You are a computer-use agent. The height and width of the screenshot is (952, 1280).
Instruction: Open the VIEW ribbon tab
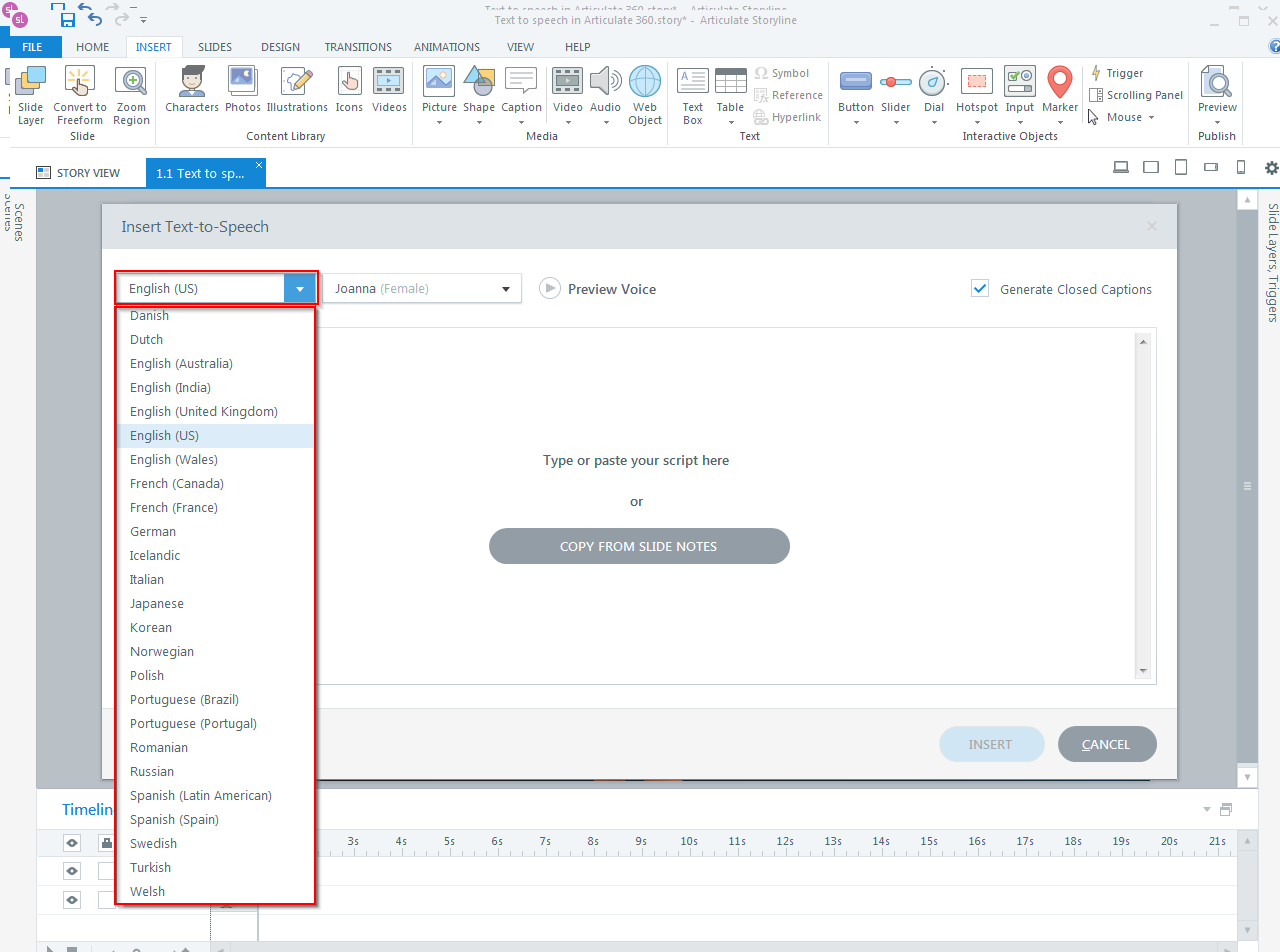pyautogui.click(x=521, y=47)
